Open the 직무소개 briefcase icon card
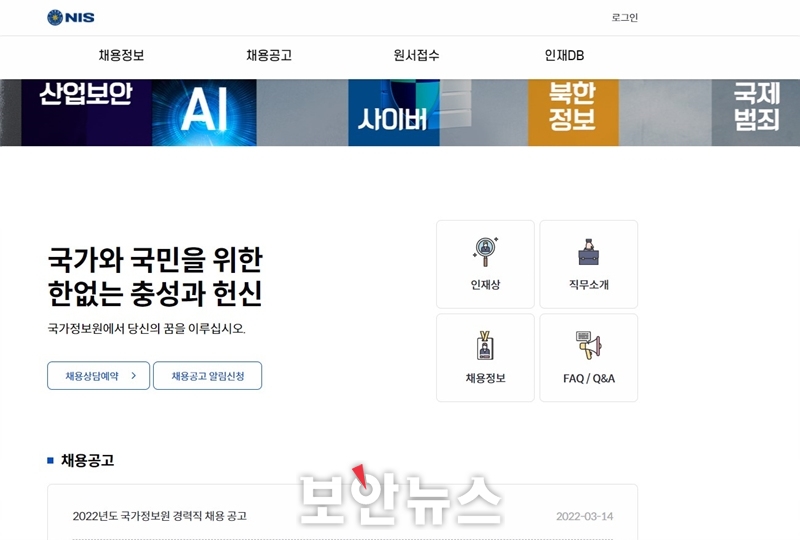Image resolution: width=800 pixels, height=540 pixels. 589,264
